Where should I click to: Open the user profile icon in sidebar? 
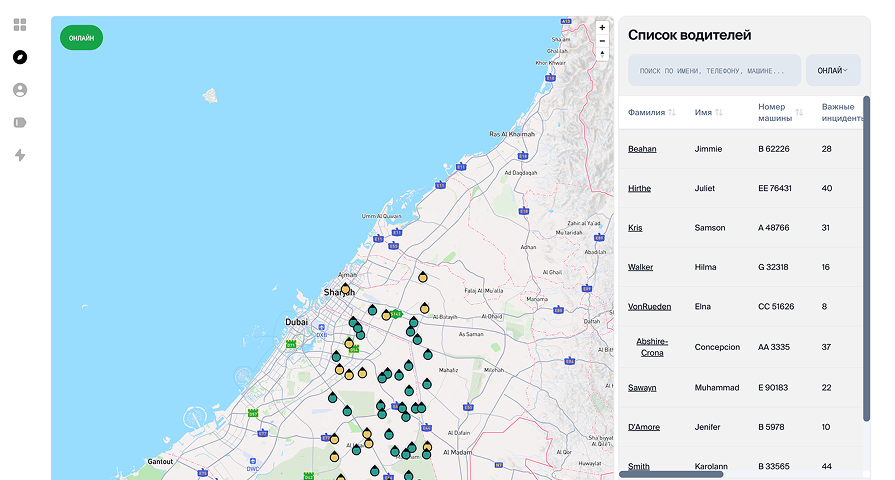[x=20, y=90]
